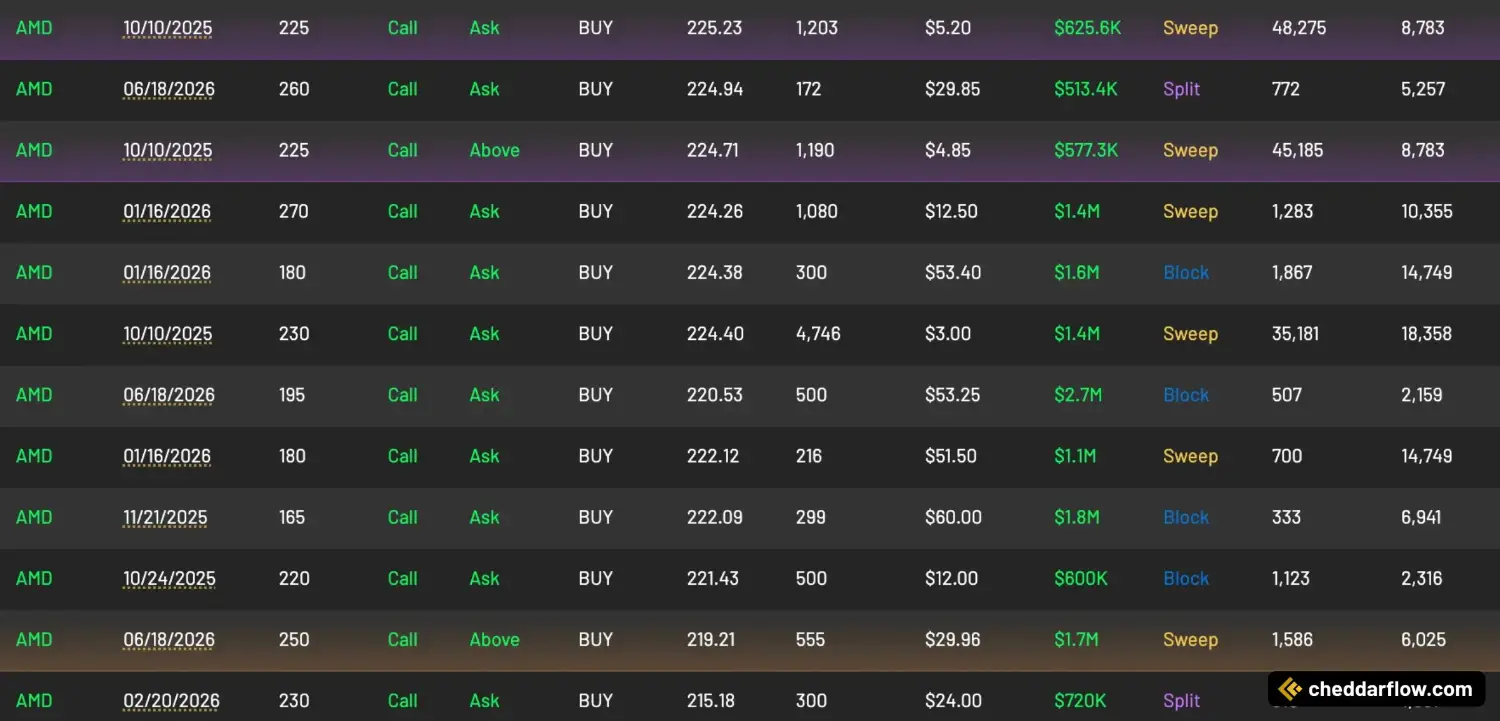Select the Split tag beside $513.4K
Image resolution: width=1500 pixels, height=721 pixels.
pyautogui.click(x=1181, y=89)
